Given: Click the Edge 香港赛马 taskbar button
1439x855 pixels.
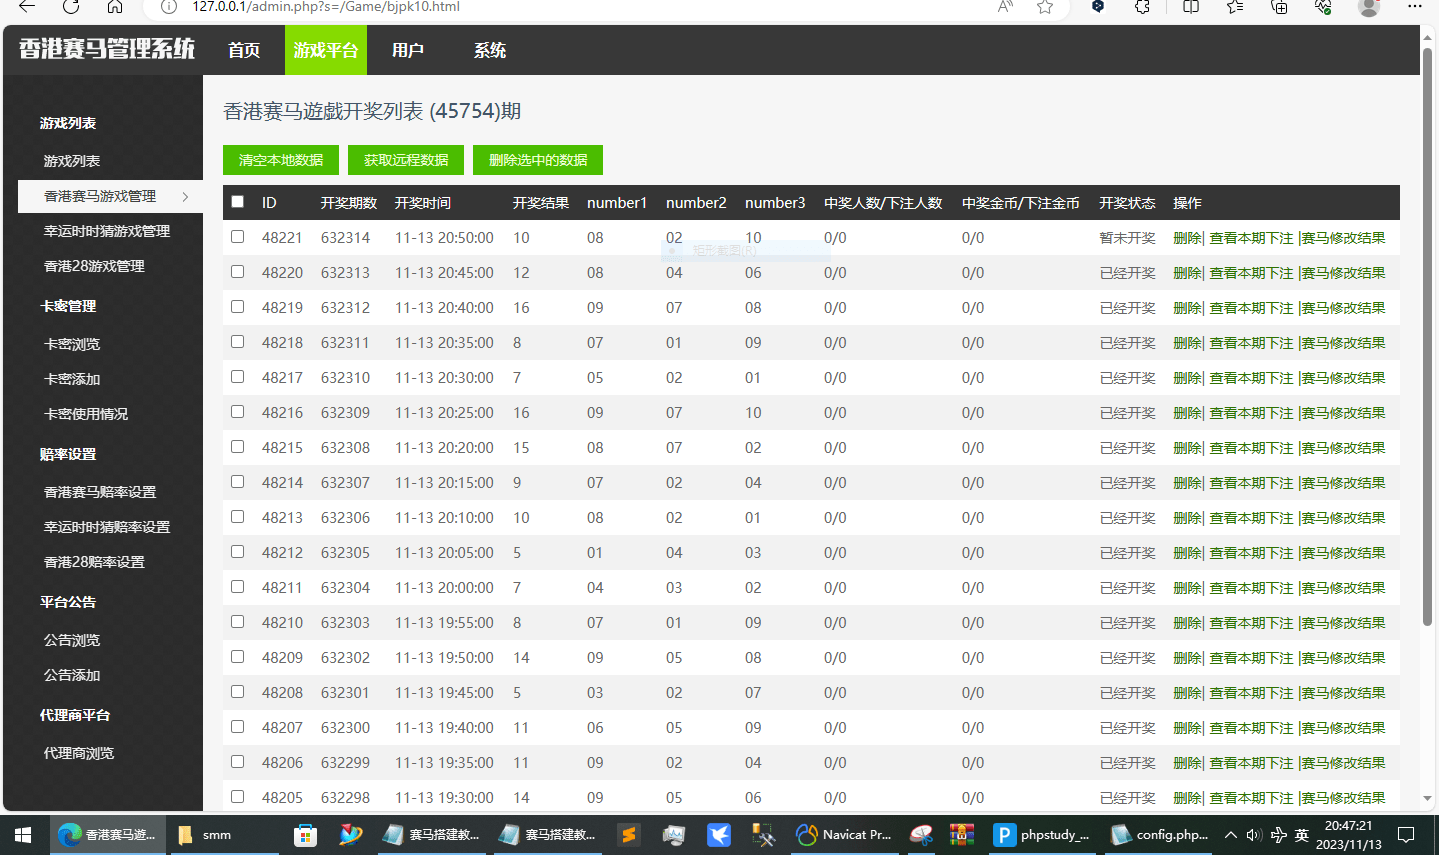Looking at the screenshot, I should 107,834.
